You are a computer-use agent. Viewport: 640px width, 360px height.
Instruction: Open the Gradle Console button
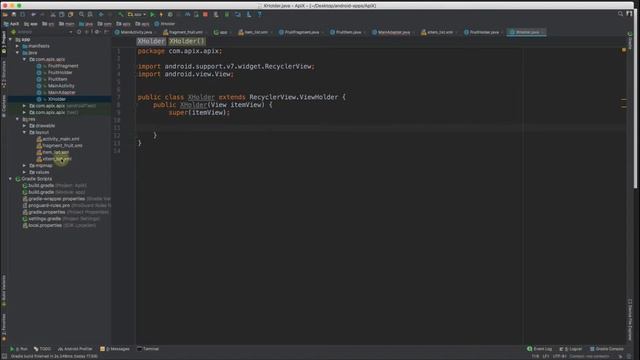pos(607,349)
